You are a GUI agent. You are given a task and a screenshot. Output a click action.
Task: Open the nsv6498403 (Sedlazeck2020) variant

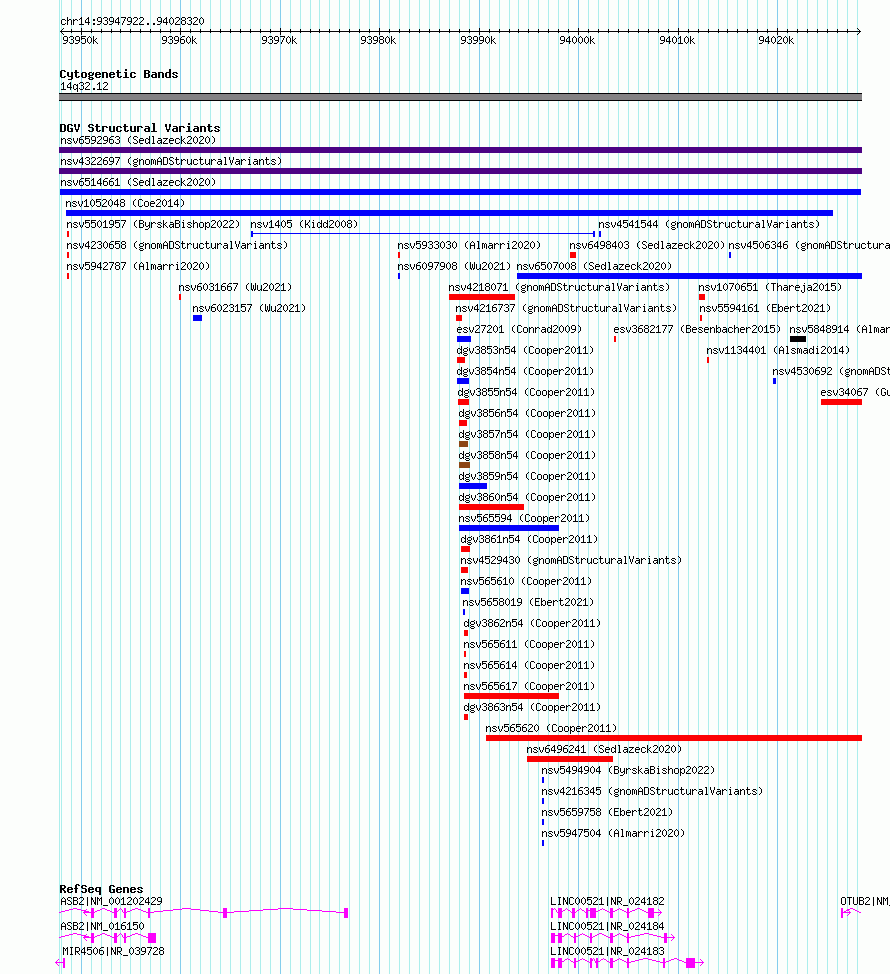tap(647, 245)
